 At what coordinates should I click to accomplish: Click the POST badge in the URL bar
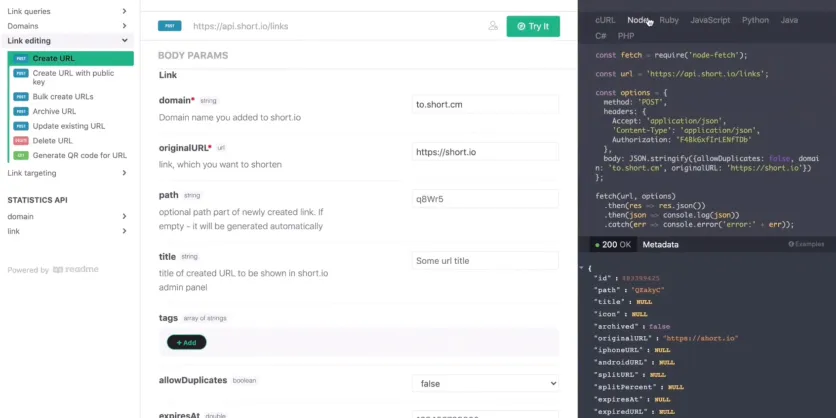[x=171, y=26]
